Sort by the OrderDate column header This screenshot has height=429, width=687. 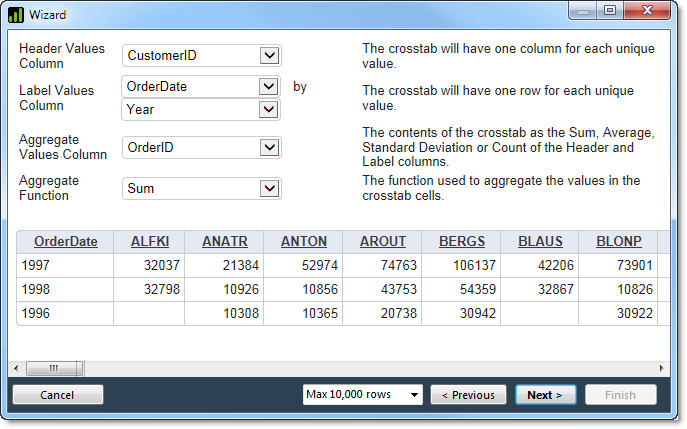pos(66,241)
